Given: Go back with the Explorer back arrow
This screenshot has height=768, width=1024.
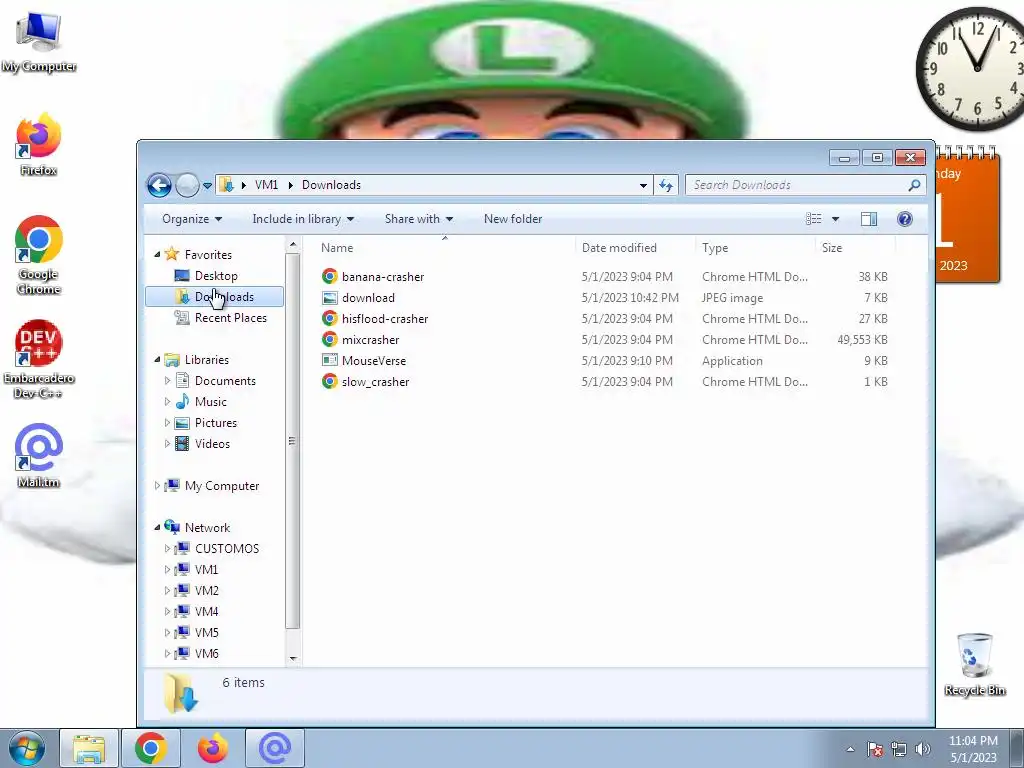Looking at the screenshot, I should pos(159,185).
